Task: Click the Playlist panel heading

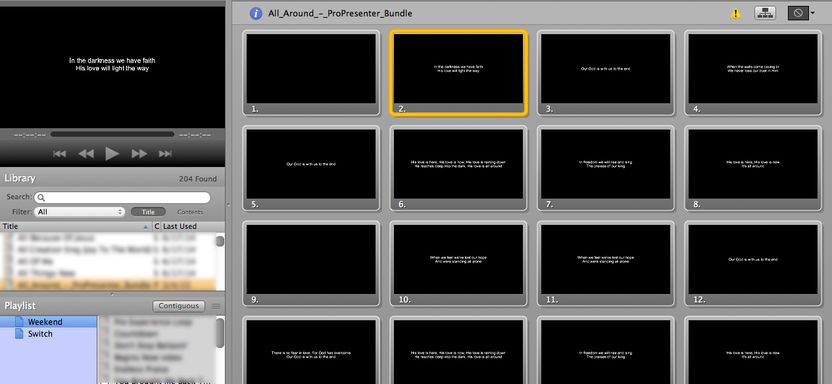Action: coord(20,306)
